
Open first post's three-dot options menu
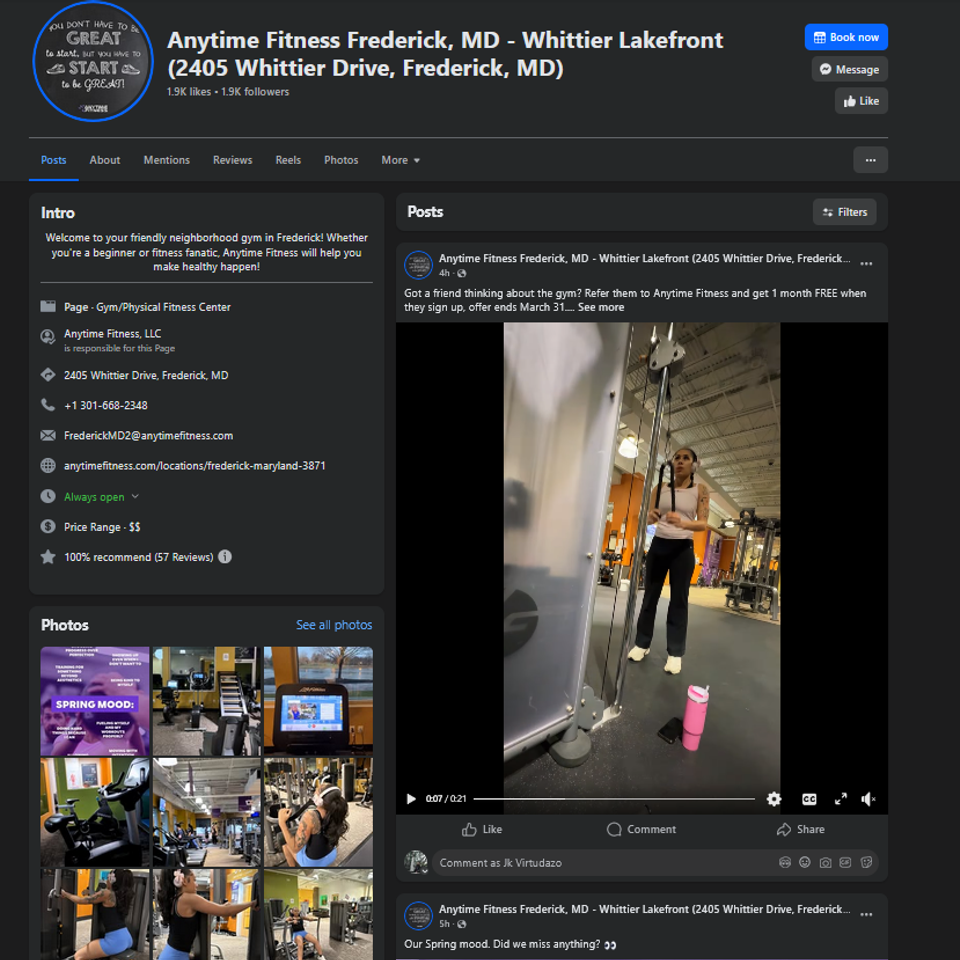coord(866,264)
